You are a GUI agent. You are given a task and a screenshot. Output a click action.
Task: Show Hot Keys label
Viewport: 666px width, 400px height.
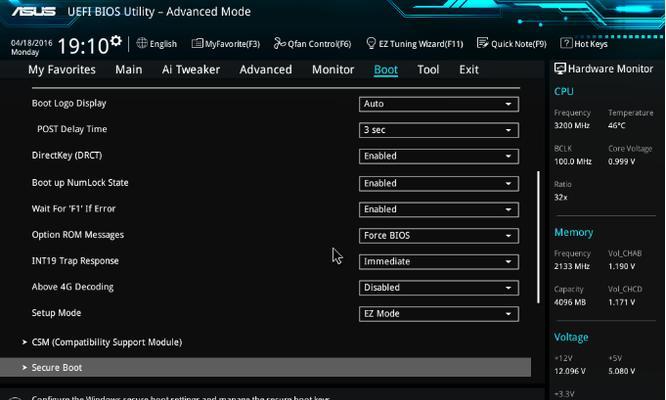coord(591,44)
